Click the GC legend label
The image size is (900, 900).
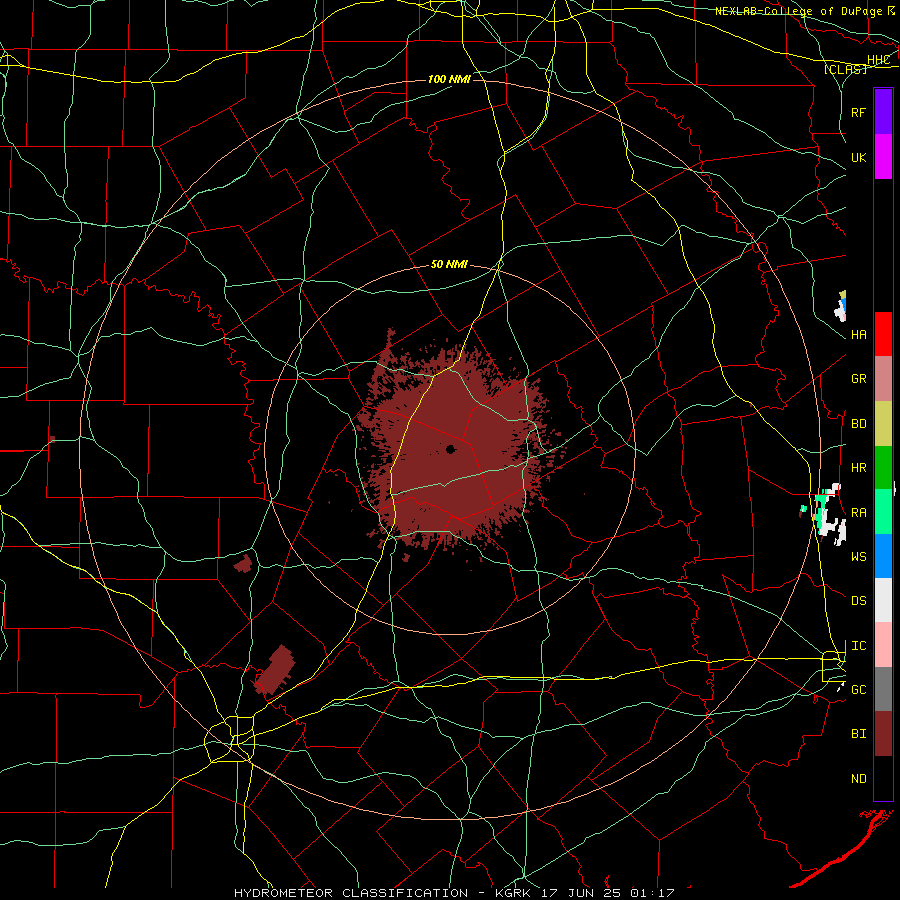858,690
